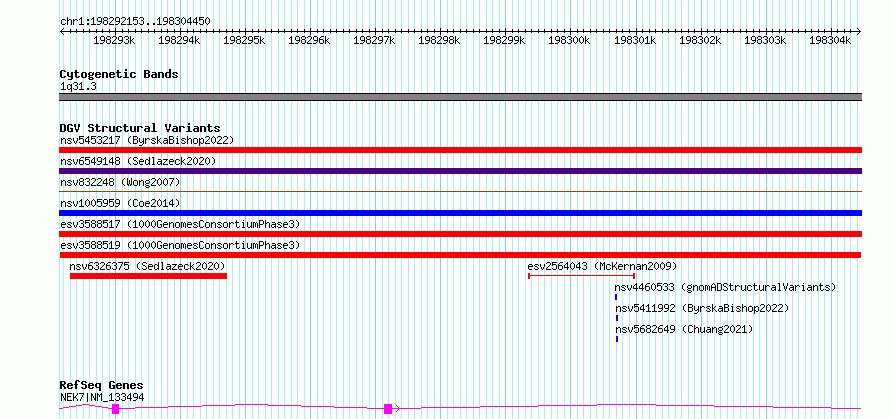Viewport: 890px width, 419px height.
Task: Click the DGV Structural Variants track title
Action: (140, 128)
